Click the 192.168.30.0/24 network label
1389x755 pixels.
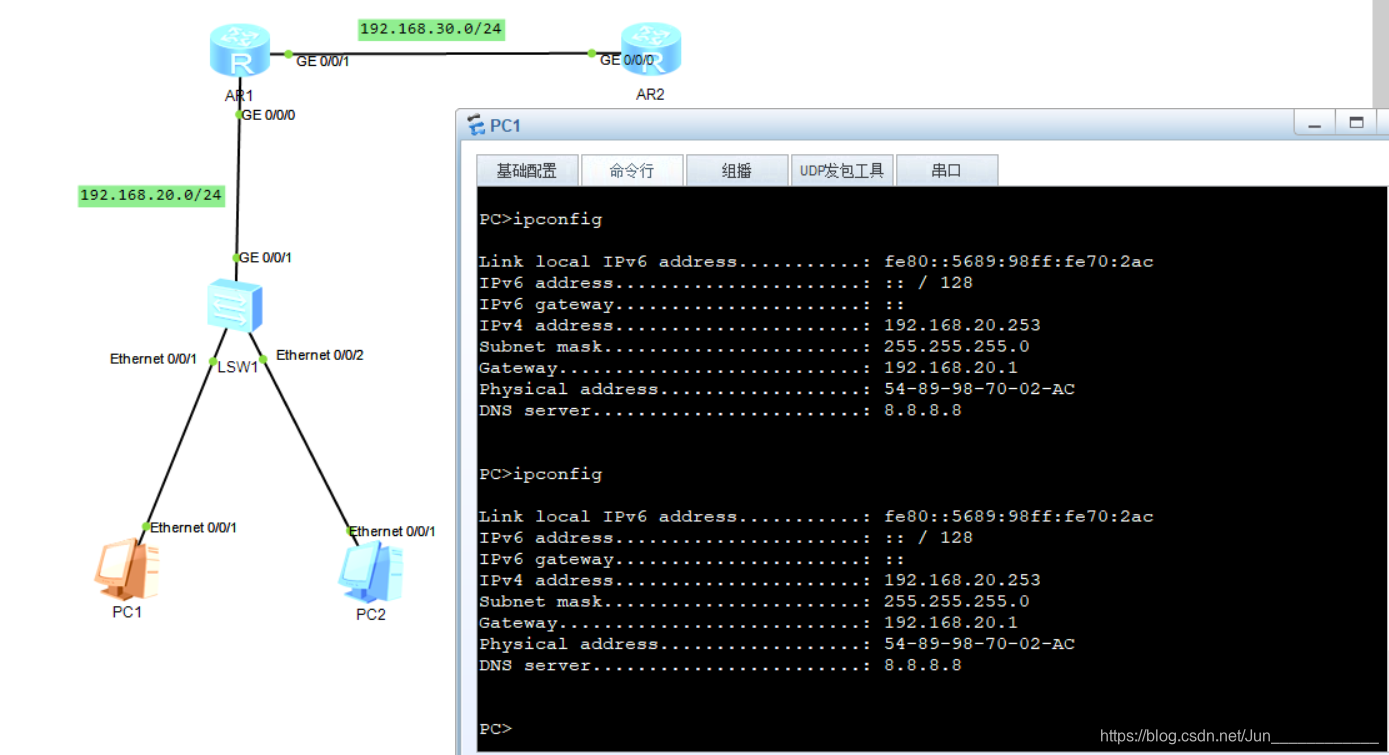[x=431, y=29]
